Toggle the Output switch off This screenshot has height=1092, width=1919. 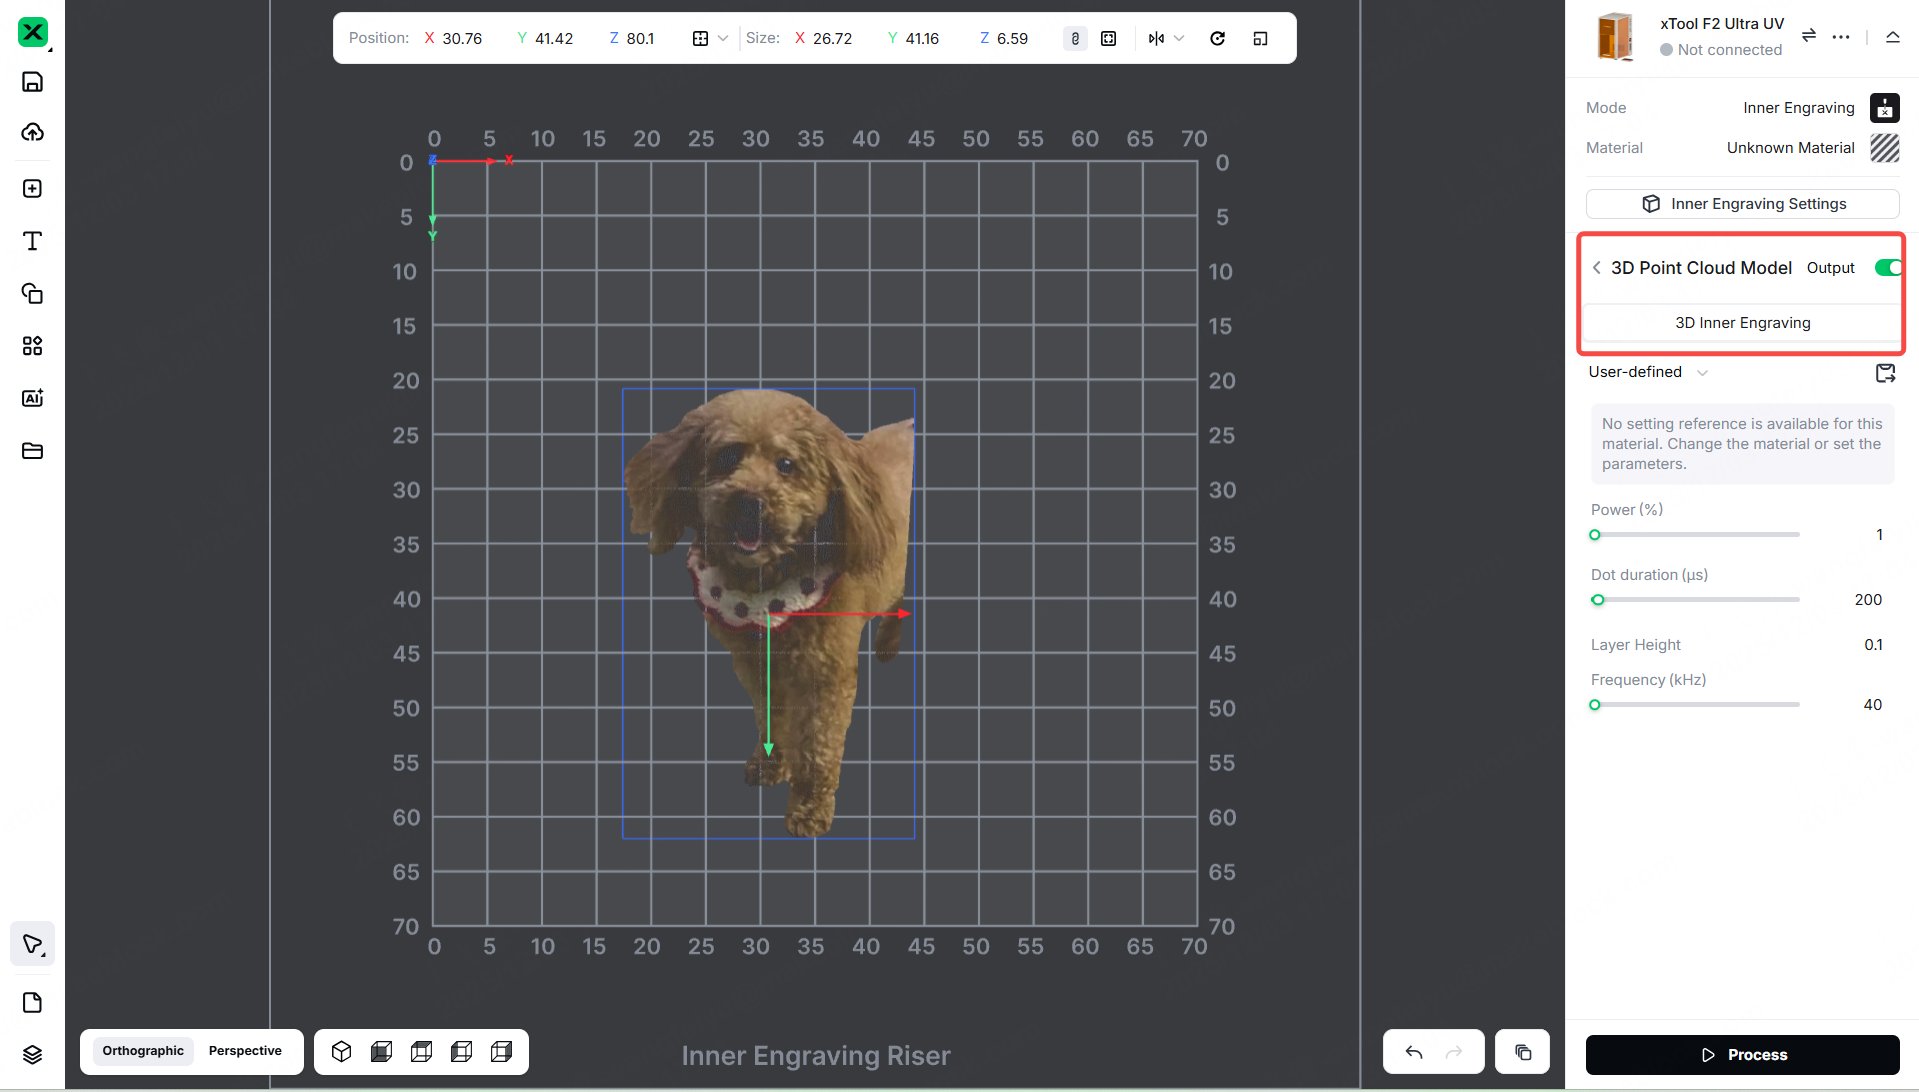[x=1887, y=268]
